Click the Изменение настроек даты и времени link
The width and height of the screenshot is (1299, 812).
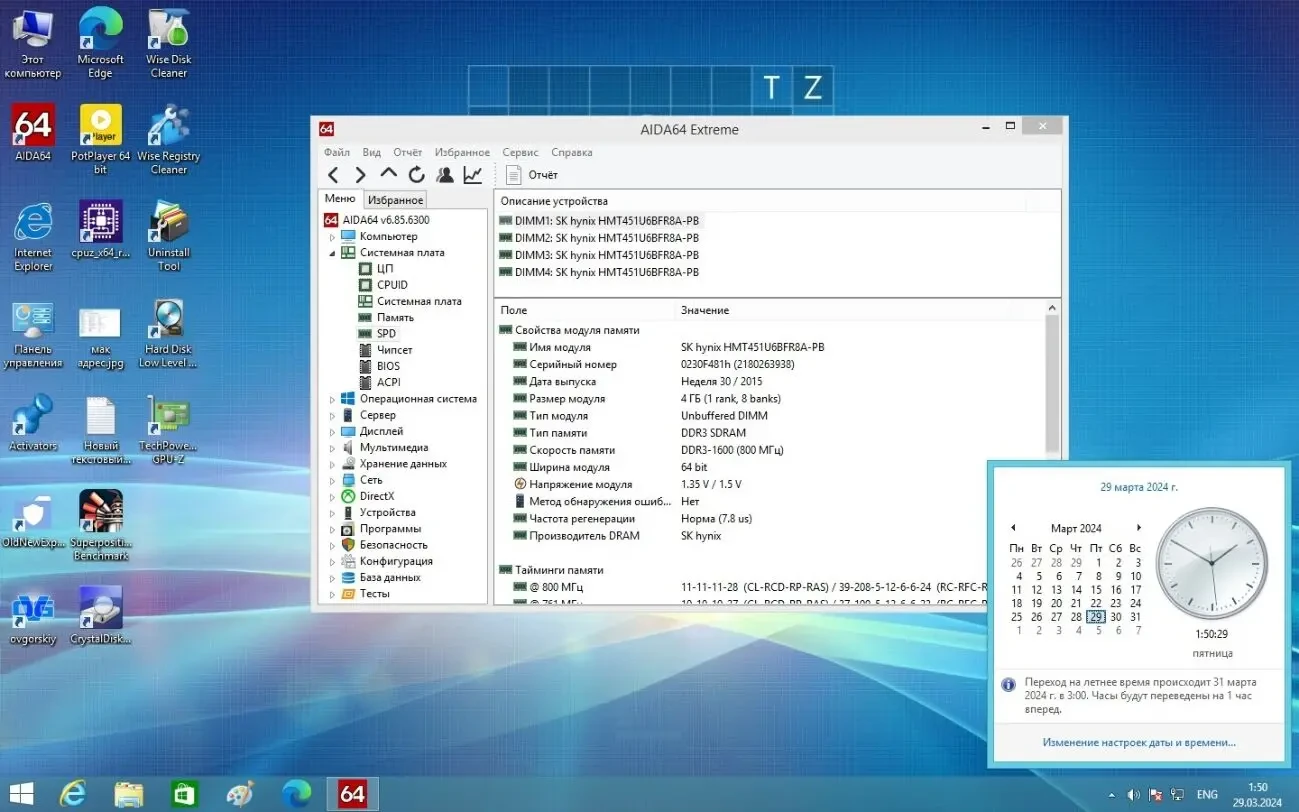click(1139, 742)
